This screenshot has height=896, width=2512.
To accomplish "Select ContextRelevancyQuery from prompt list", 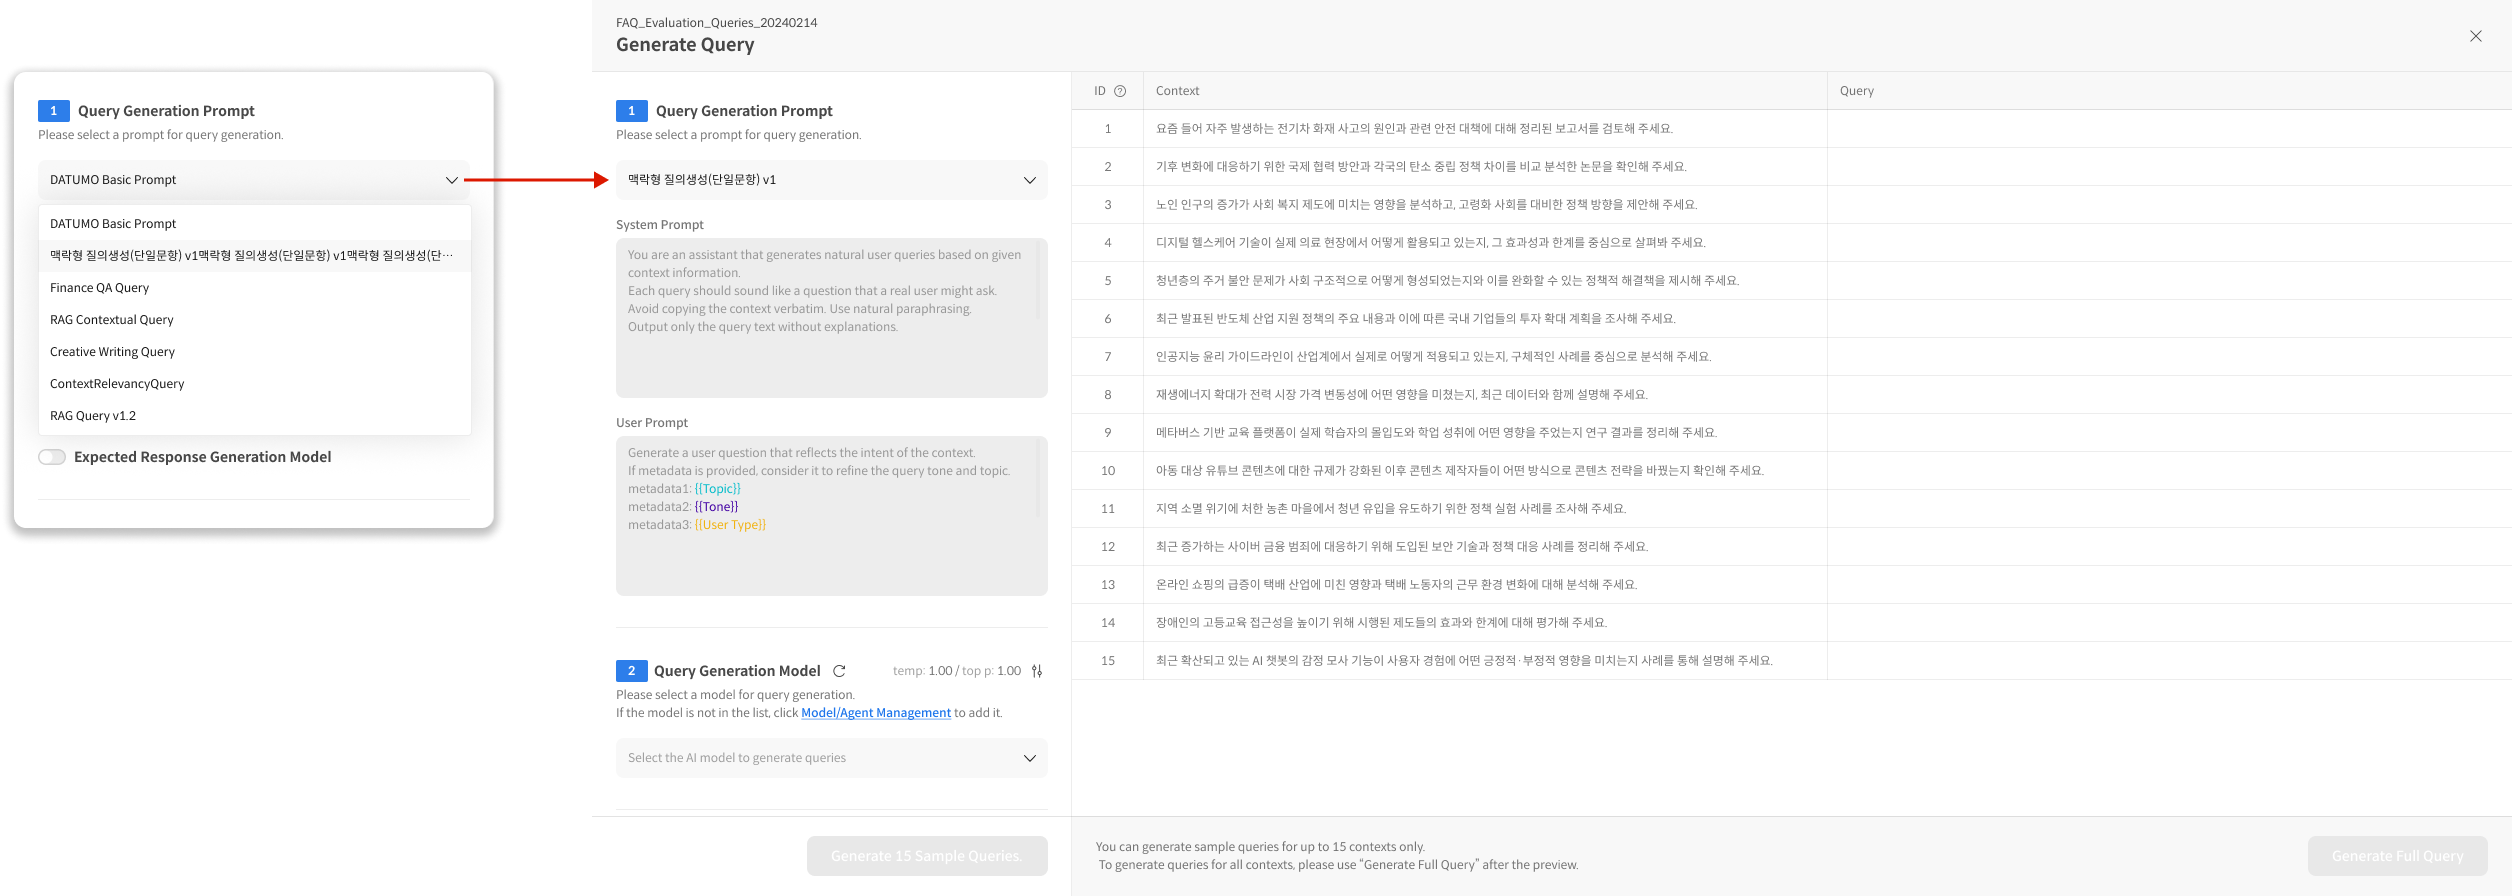I will (x=117, y=384).
